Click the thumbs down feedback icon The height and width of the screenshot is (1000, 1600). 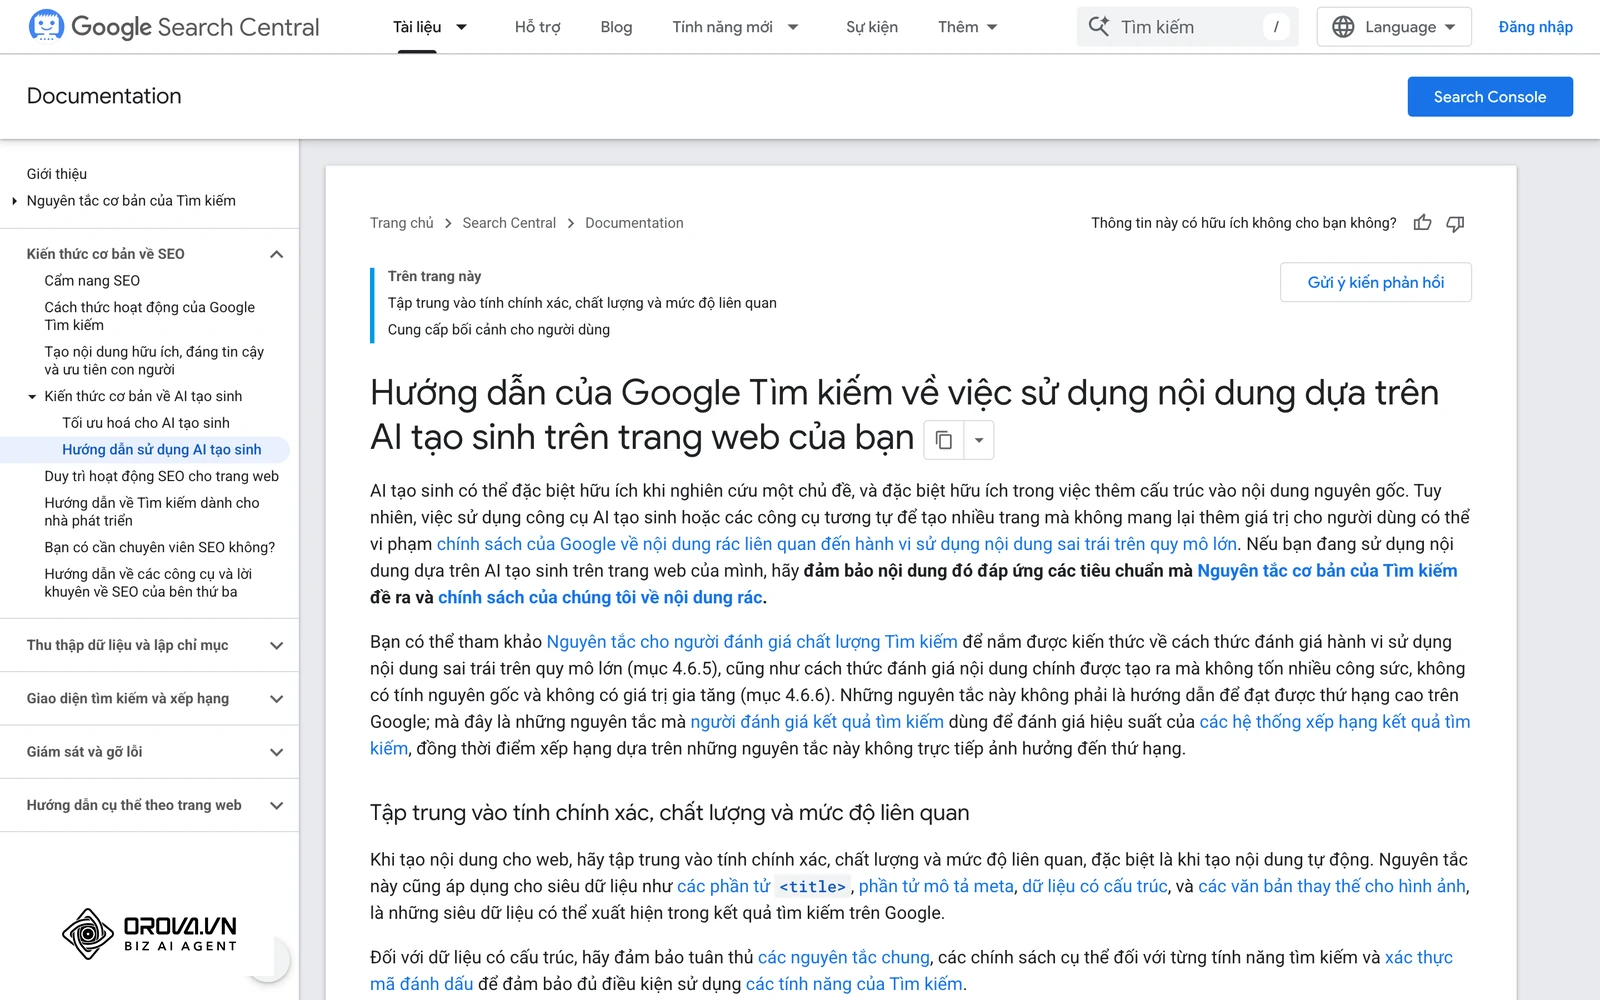click(x=1455, y=223)
